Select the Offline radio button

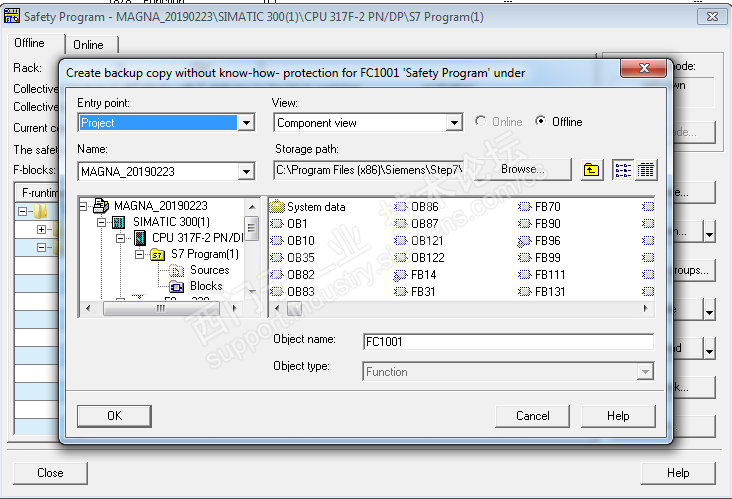pyautogui.click(x=541, y=121)
